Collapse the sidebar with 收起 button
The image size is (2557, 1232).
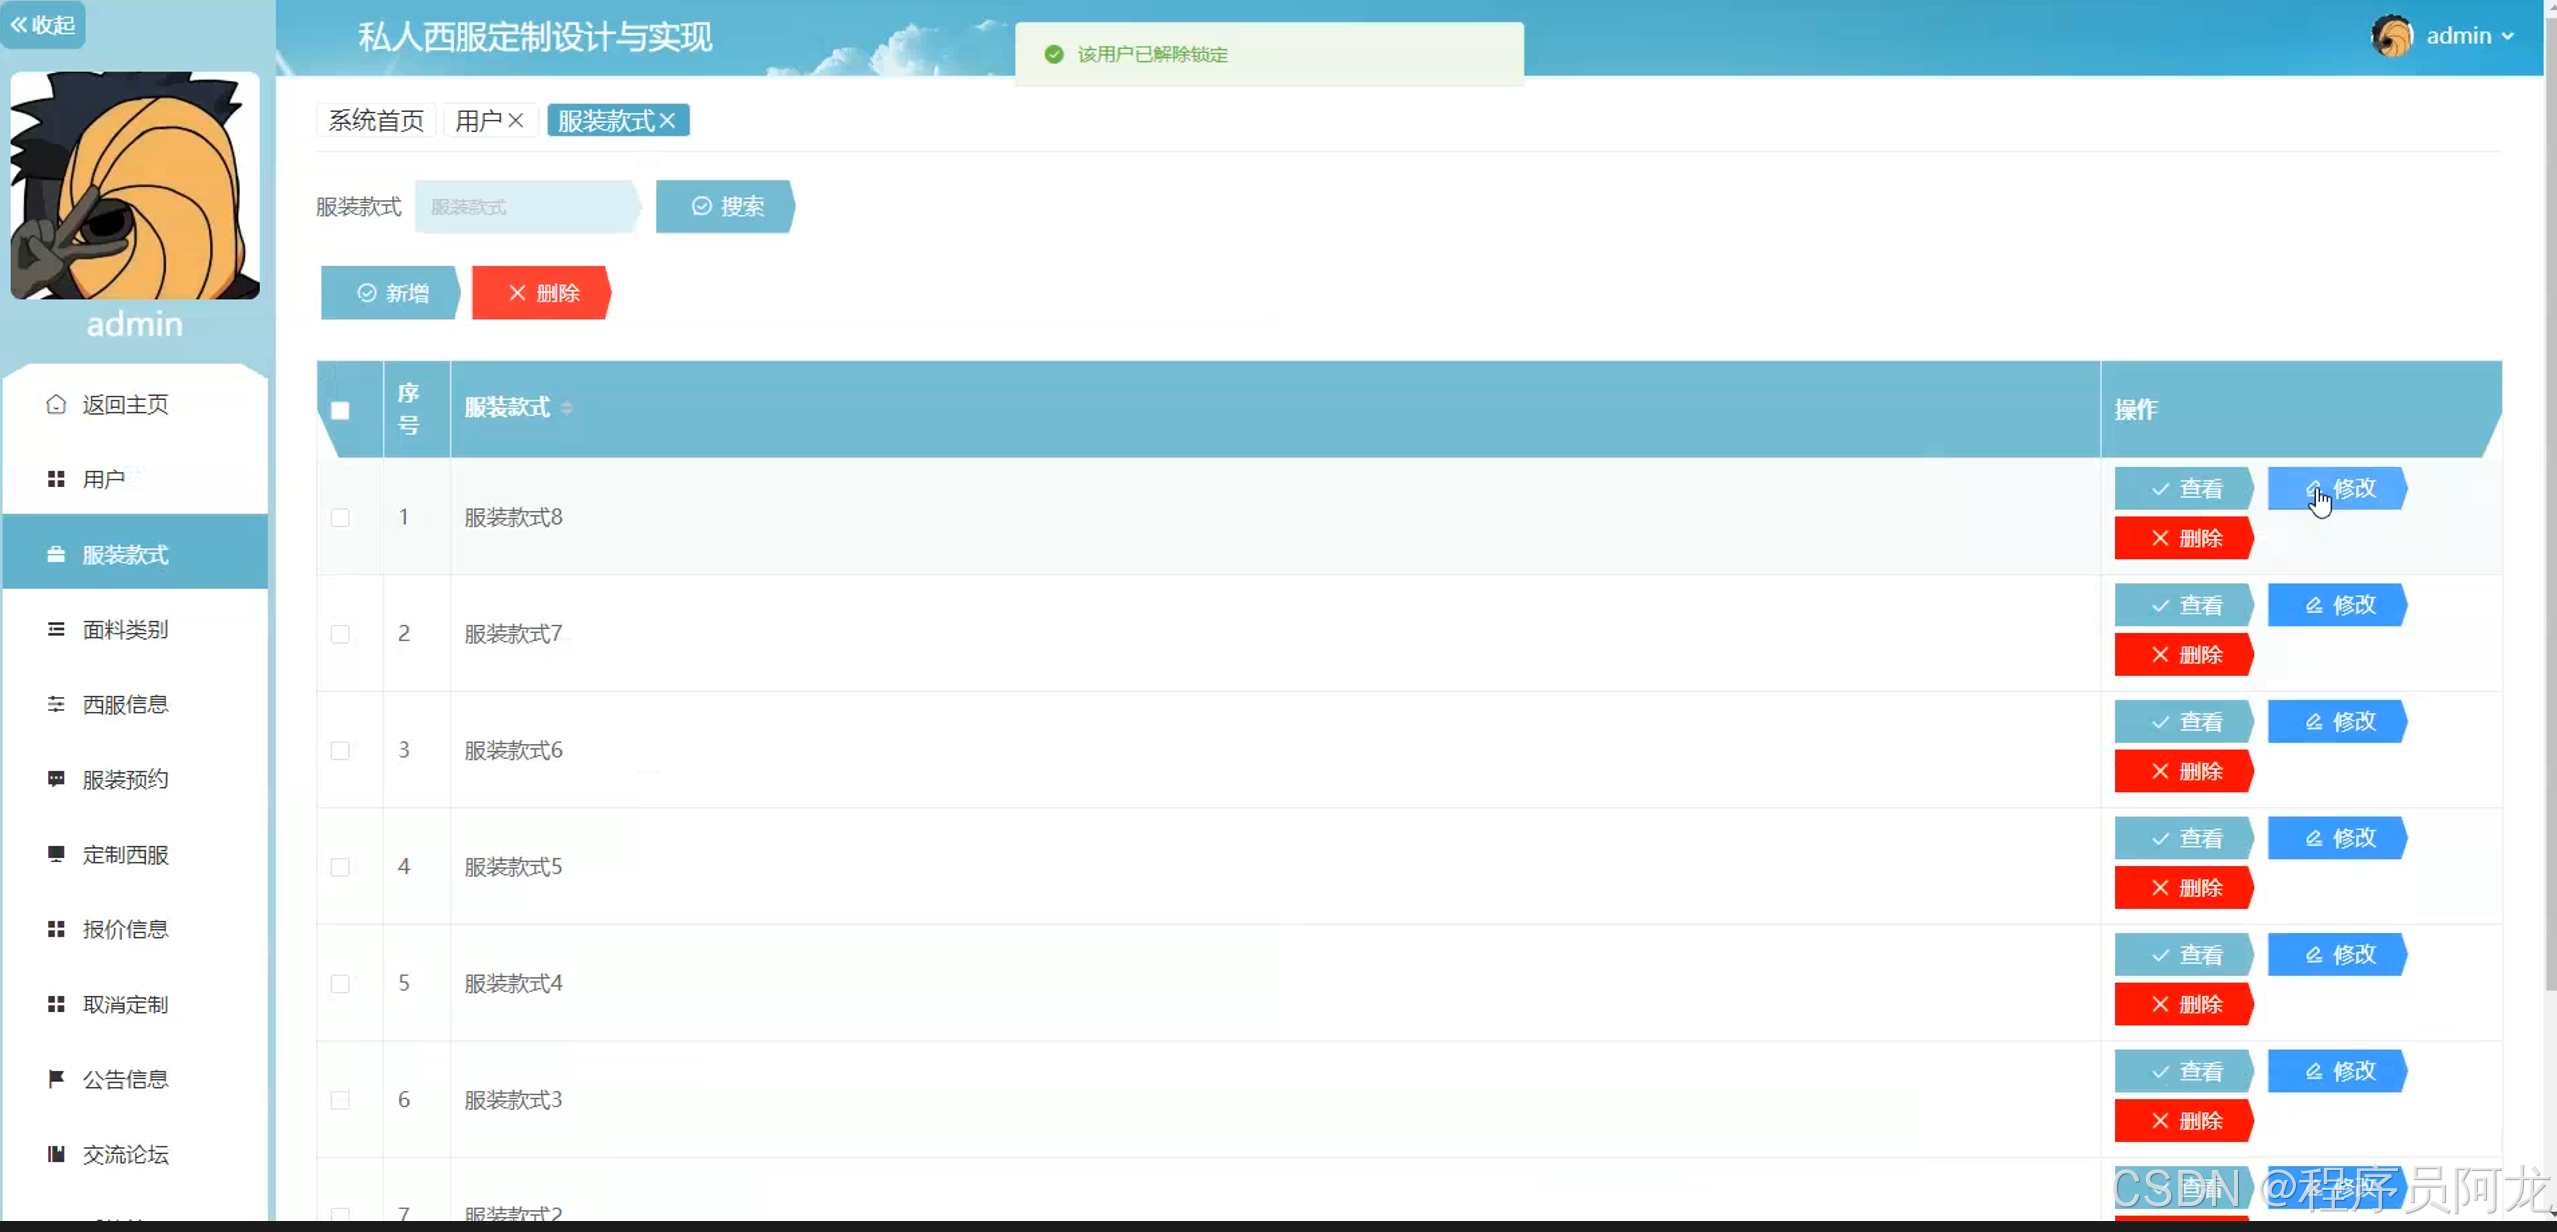42,24
